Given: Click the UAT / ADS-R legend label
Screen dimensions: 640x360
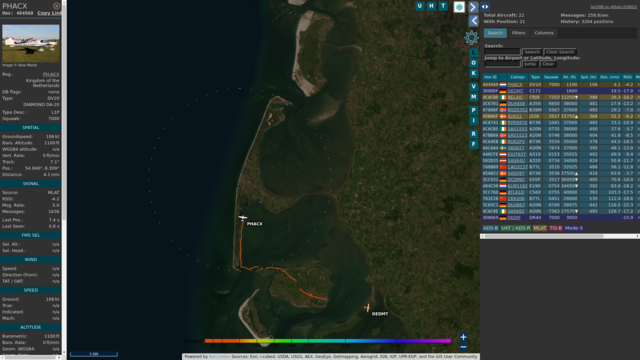Looking at the screenshot, I should pyautogui.click(x=516, y=228).
